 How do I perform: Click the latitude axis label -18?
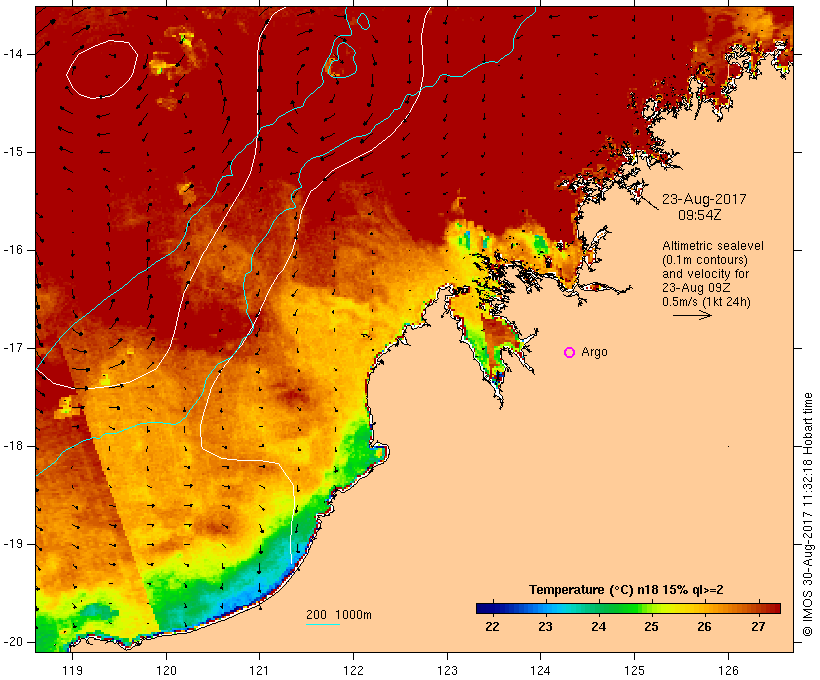point(13,446)
